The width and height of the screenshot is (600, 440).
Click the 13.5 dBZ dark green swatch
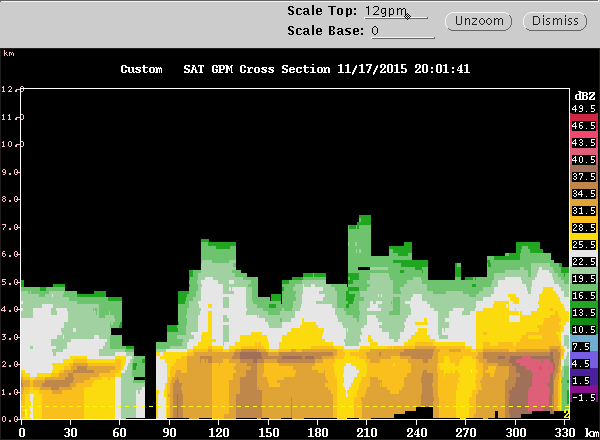tap(583, 312)
